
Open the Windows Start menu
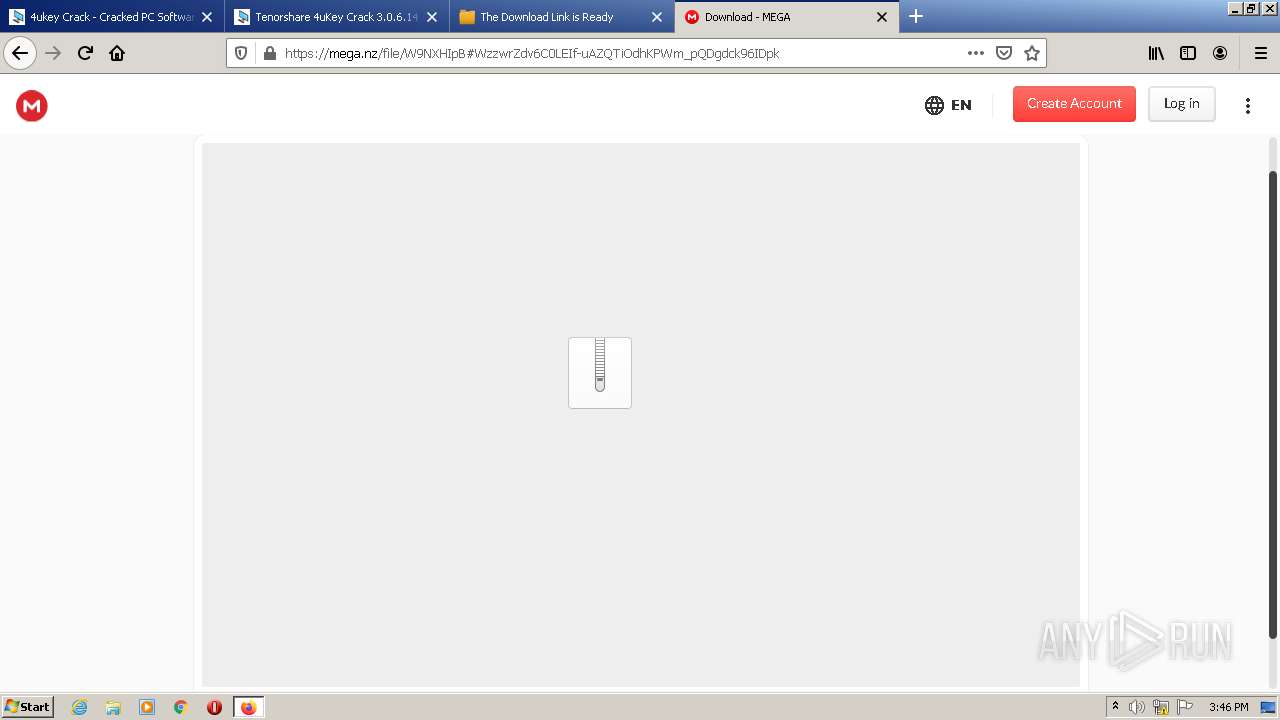[28, 706]
